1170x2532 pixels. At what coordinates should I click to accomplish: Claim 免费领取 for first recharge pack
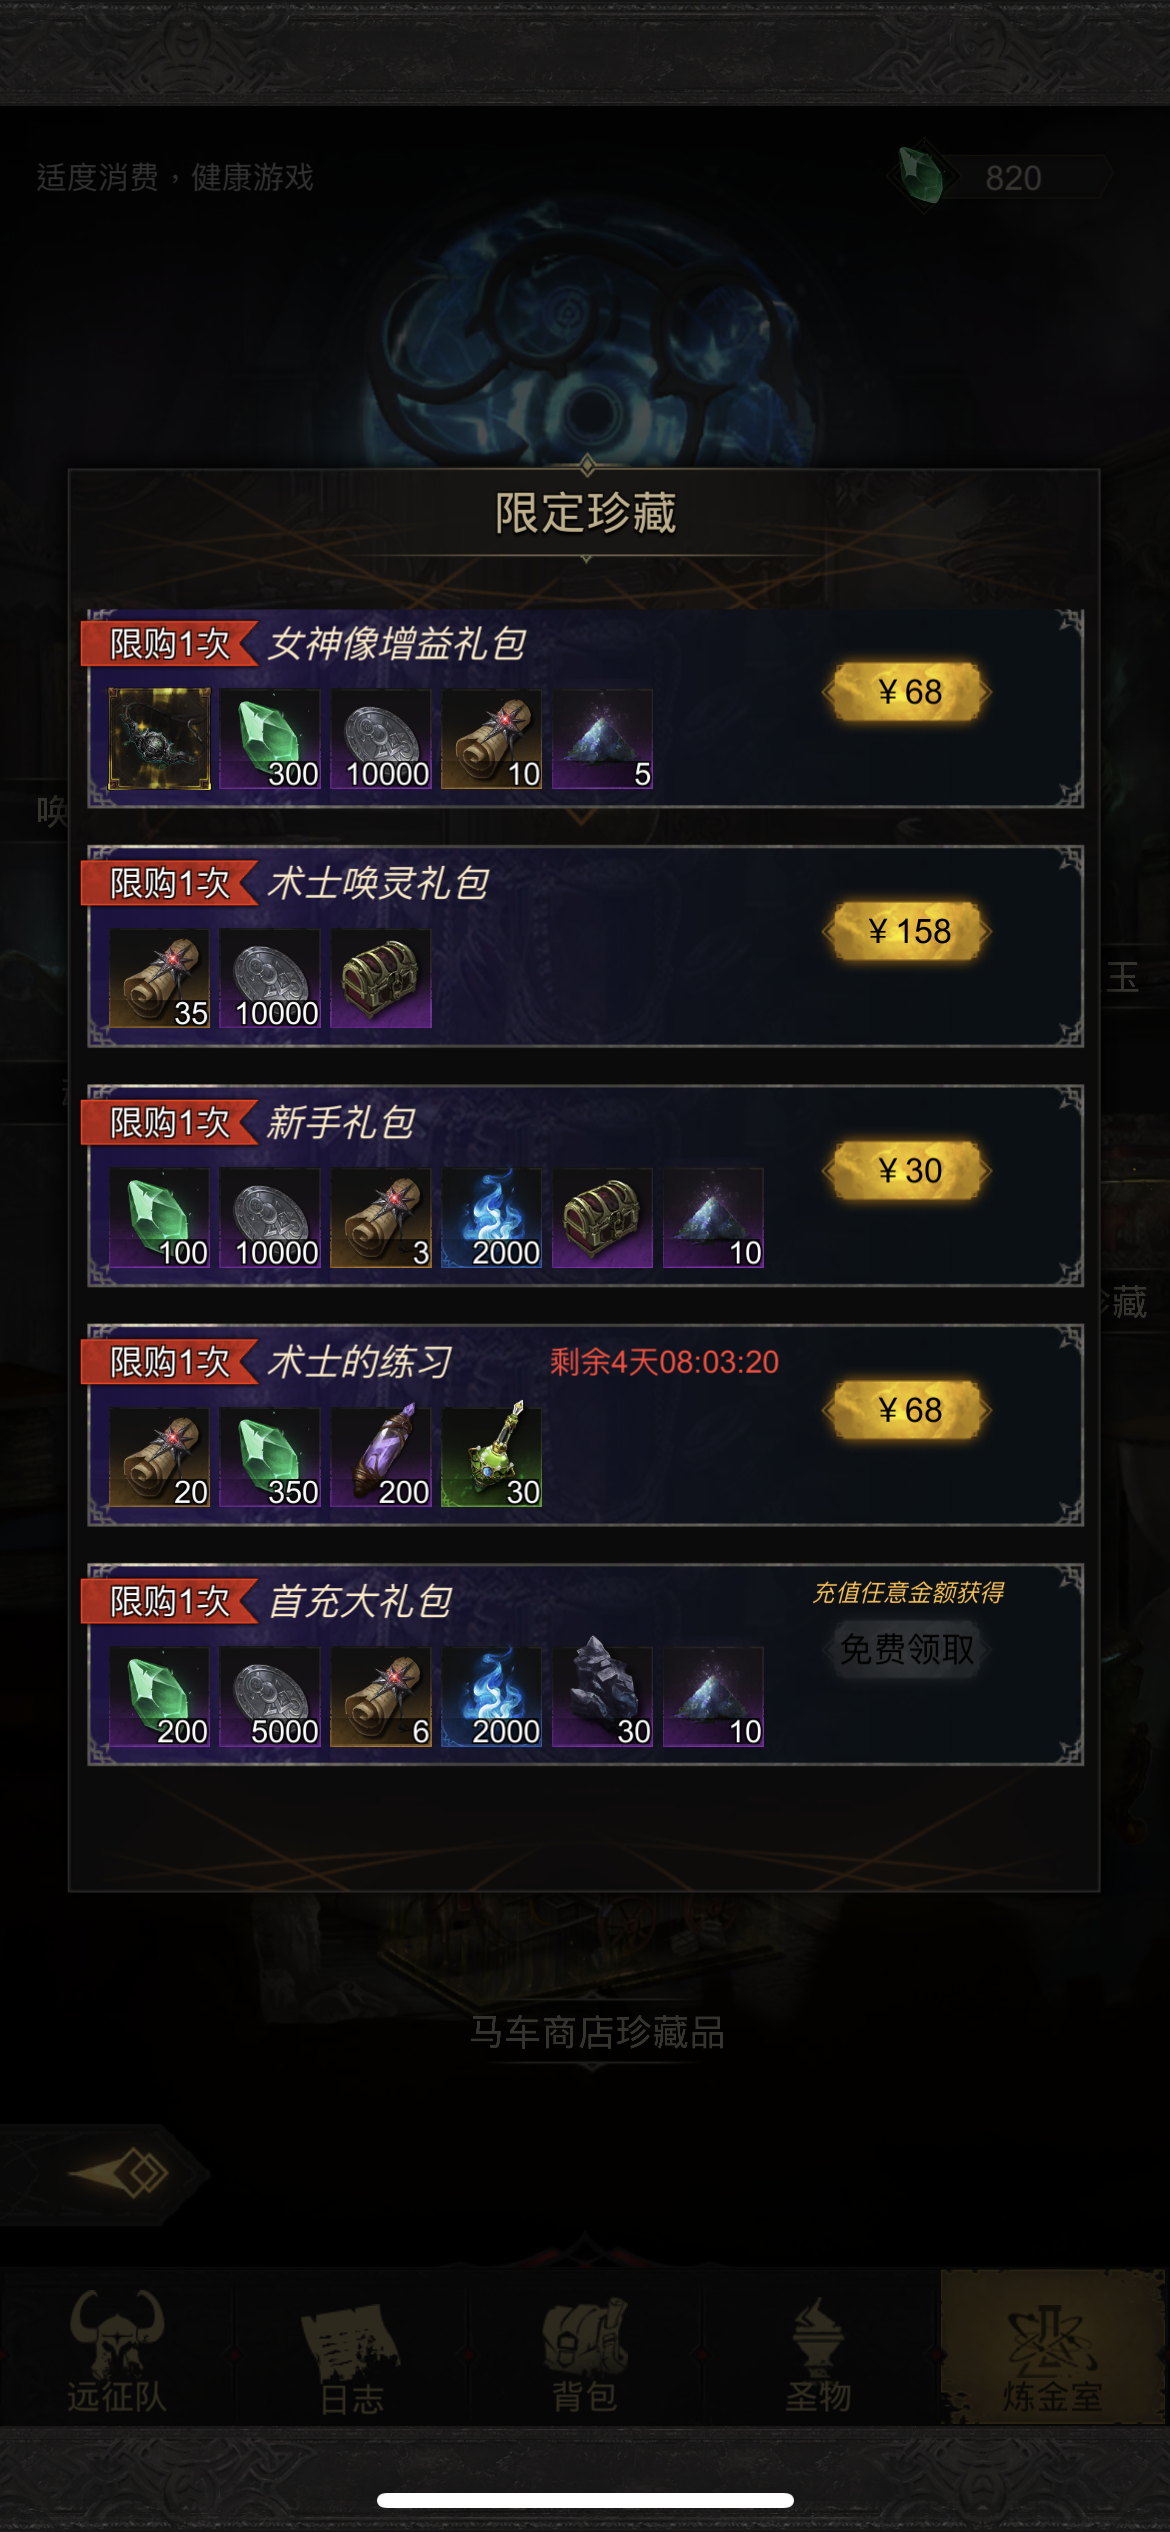click(x=907, y=1649)
